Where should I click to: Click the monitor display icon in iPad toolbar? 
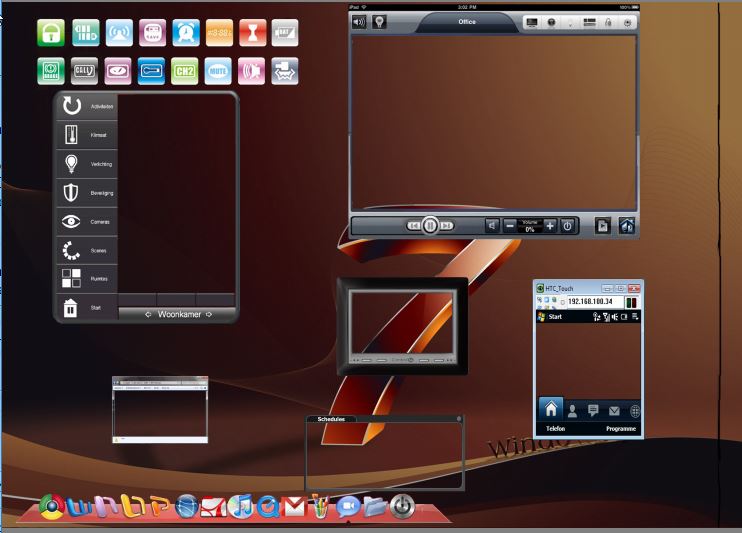pos(532,22)
